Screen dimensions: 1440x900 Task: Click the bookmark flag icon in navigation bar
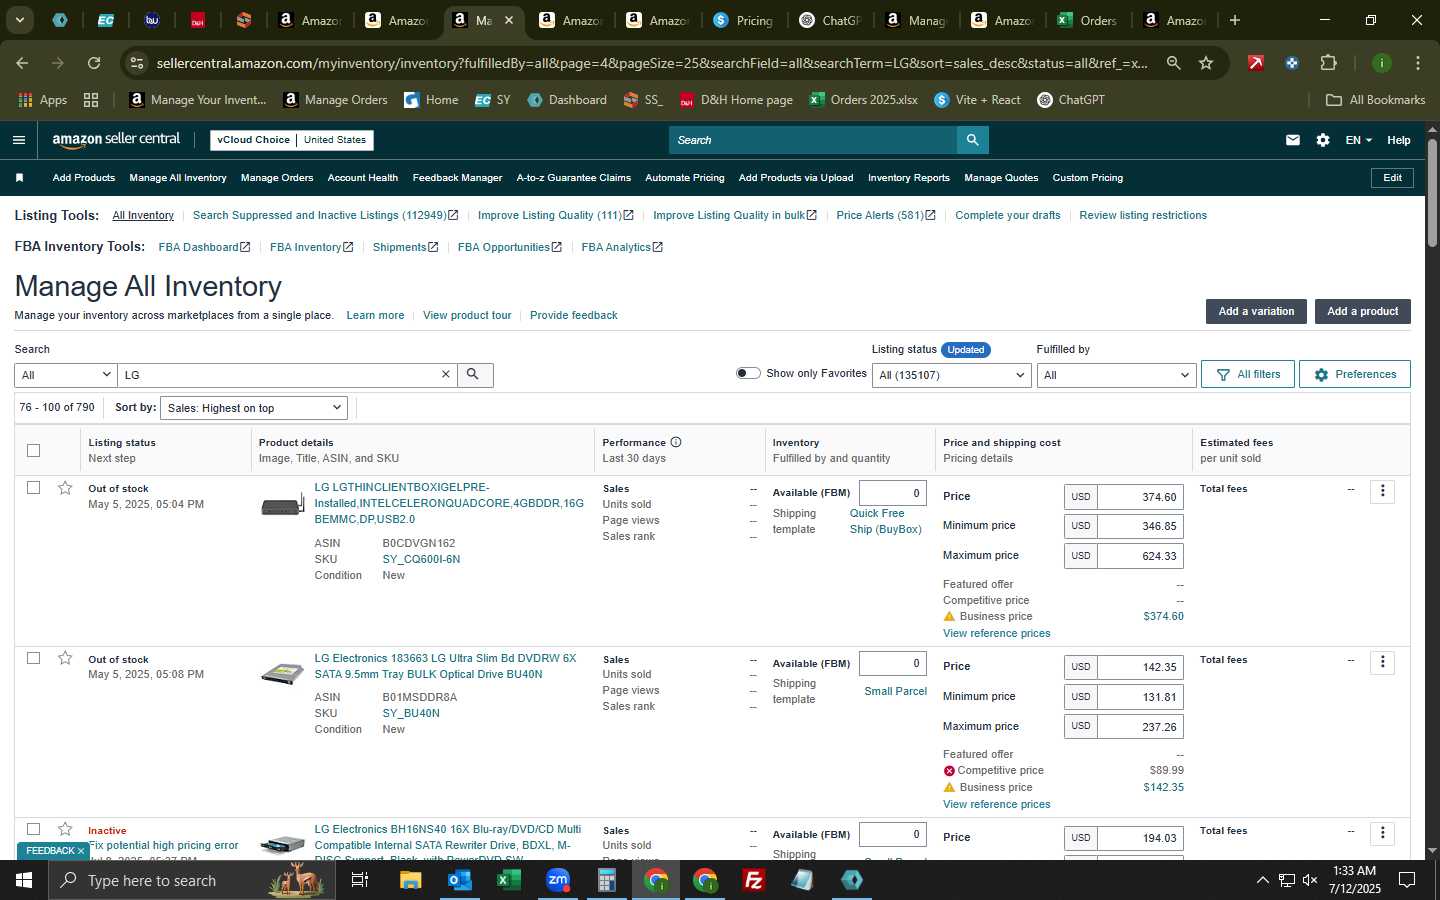point(19,178)
